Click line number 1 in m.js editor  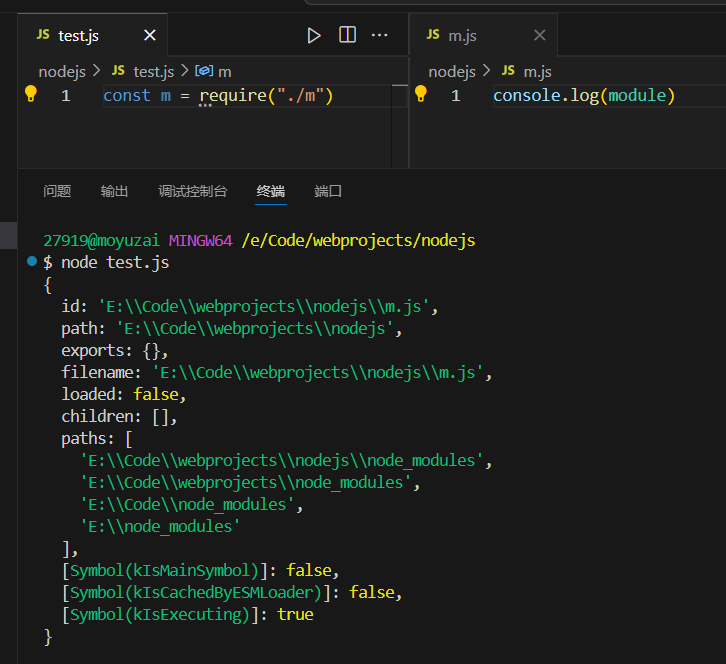tap(455, 96)
